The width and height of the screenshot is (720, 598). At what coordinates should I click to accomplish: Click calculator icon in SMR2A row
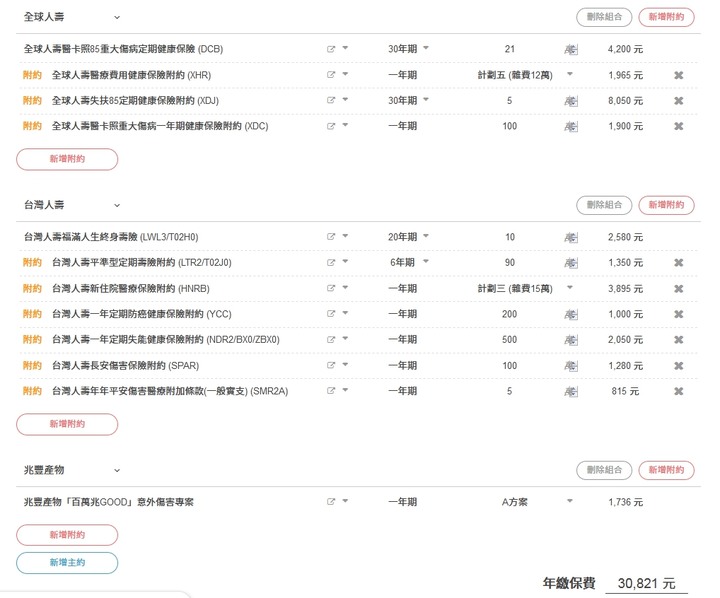pyautogui.click(x=571, y=391)
